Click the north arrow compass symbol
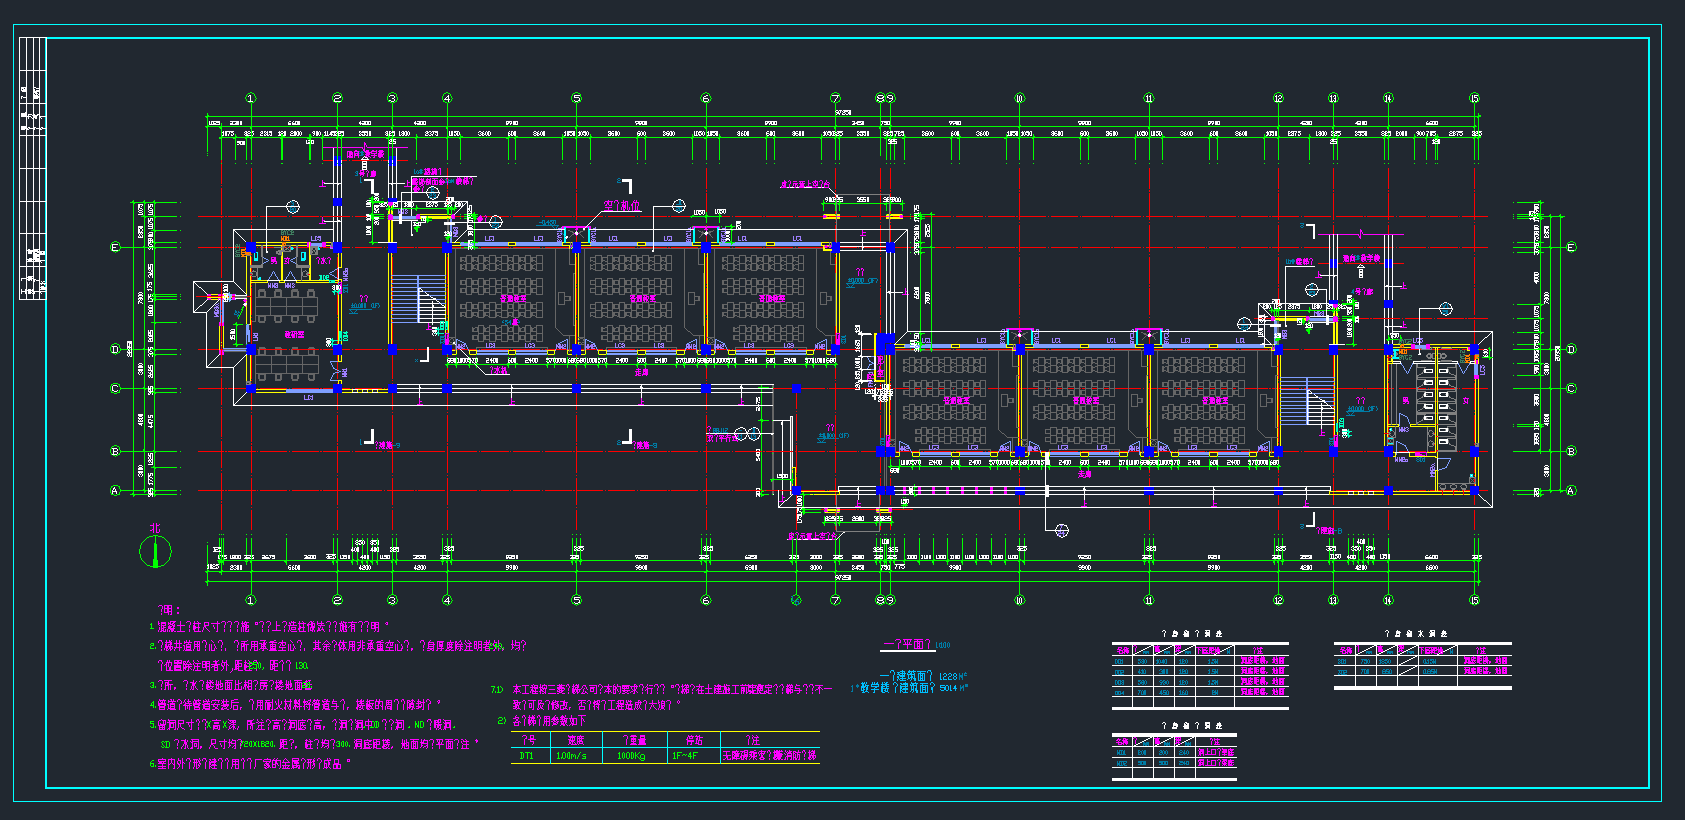The width and height of the screenshot is (1685, 820). tap(155, 551)
